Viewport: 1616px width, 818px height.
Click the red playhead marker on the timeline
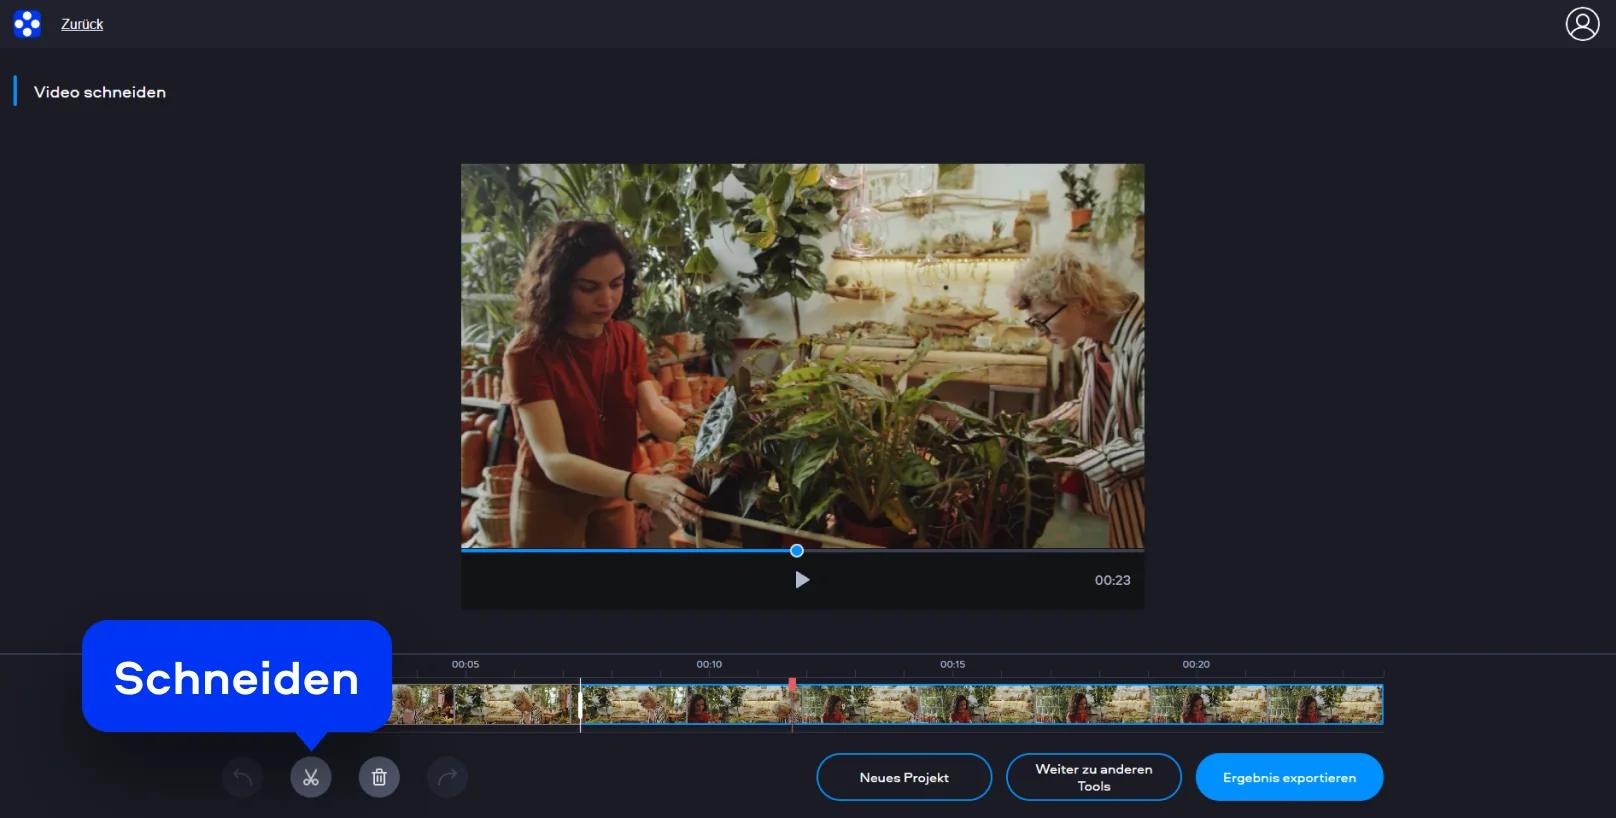[x=792, y=685]
